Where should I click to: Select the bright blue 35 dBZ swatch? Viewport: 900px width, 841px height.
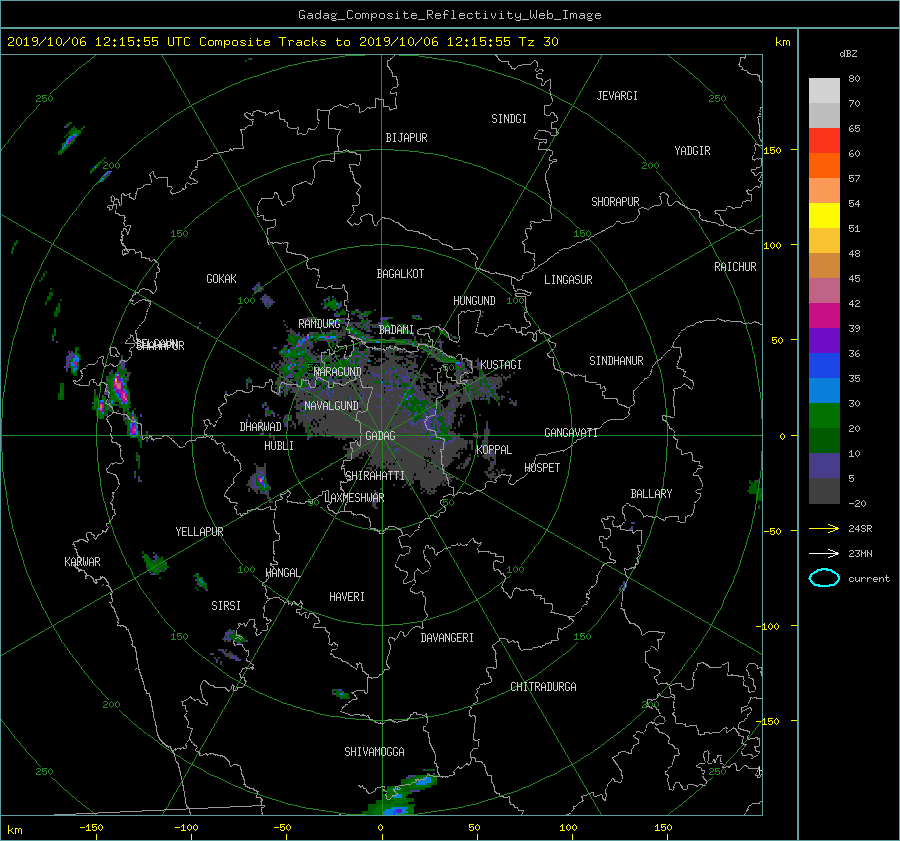click(x=824, y=365)
